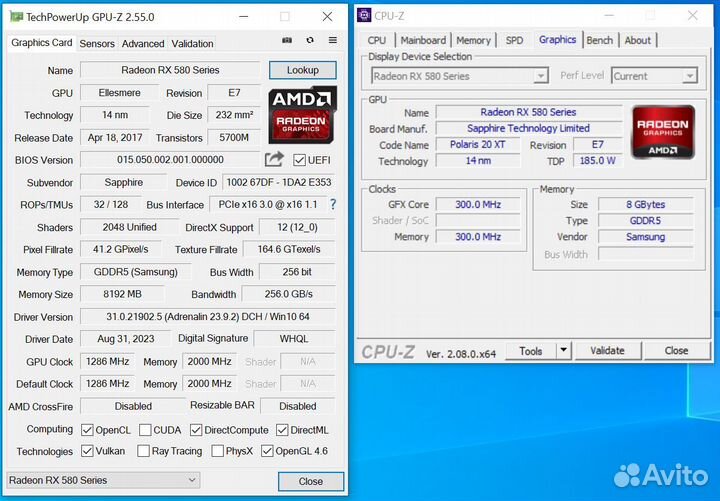Toggle the OpenCL checkbox
The image size is (720, 501).
coord(87,430)
